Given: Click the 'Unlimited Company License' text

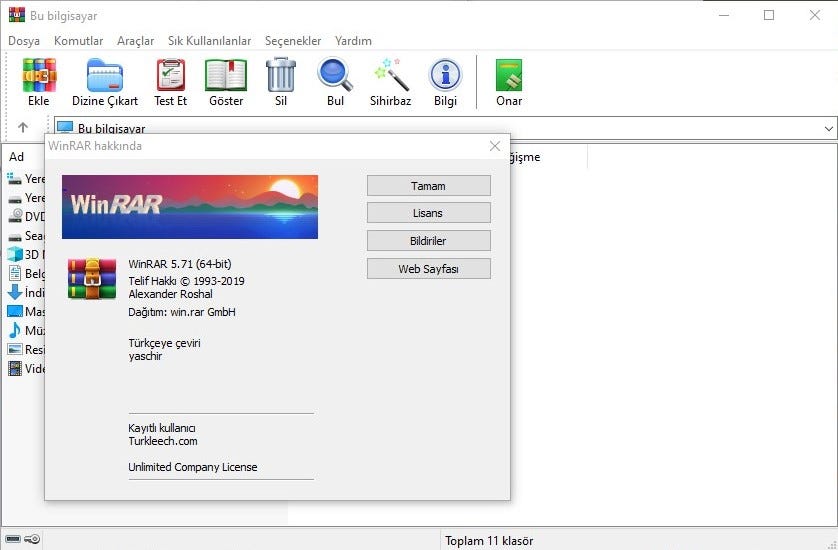Looking at the screenshot, I should [x=192, y=467].
